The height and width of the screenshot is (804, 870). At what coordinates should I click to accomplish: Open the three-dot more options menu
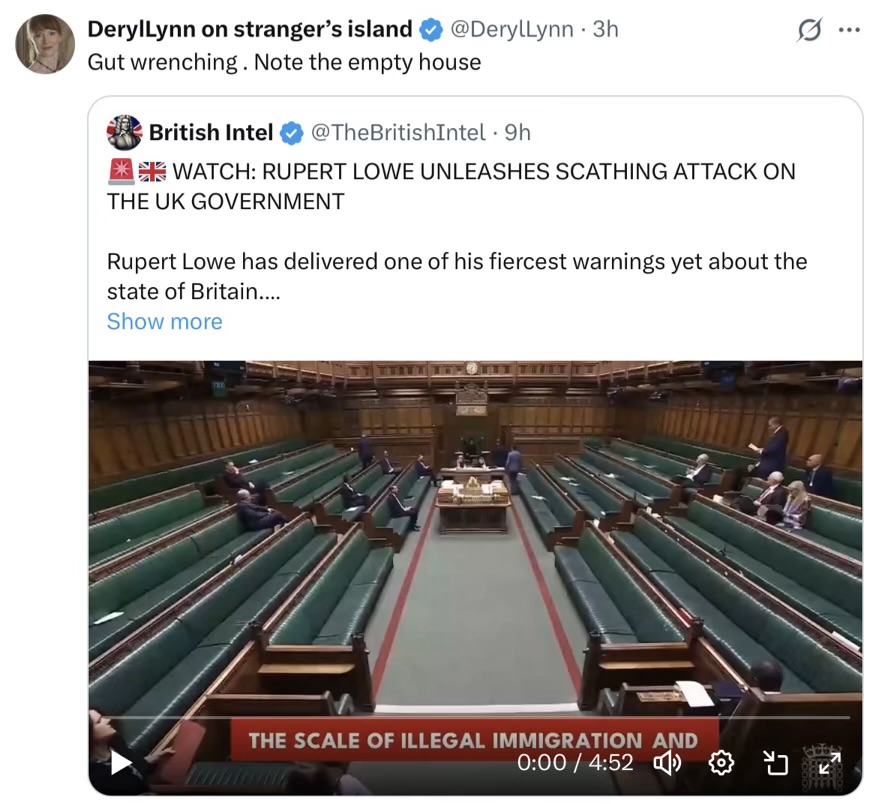coord(849,30)
